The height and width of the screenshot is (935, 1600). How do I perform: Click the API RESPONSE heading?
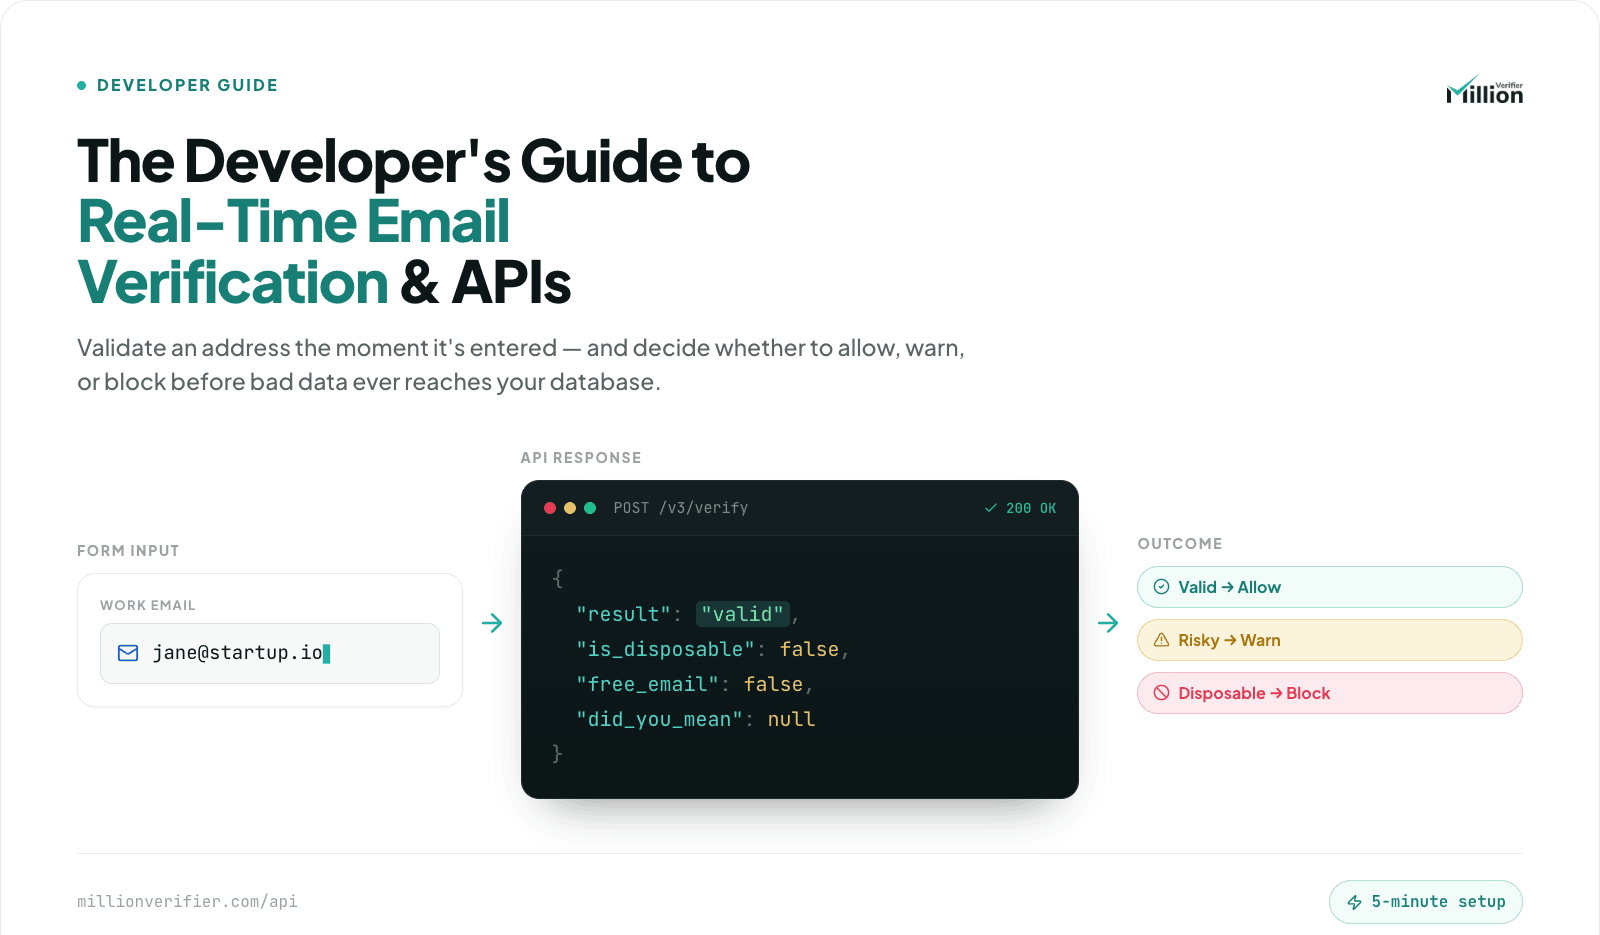tap(581, 458)
